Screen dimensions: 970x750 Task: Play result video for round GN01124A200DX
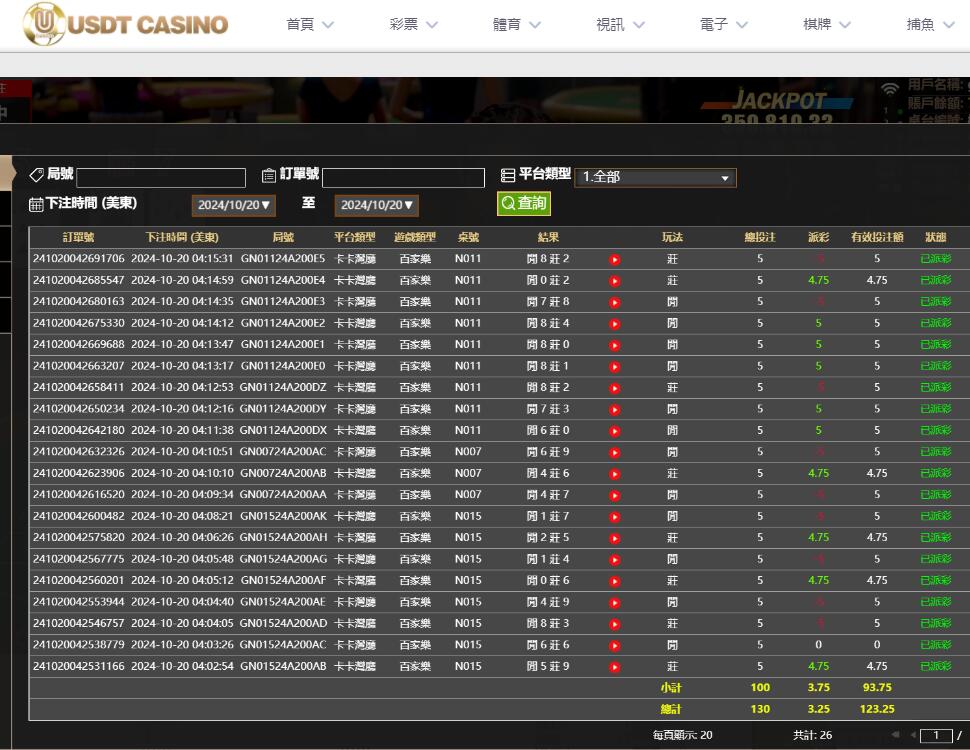614,431
